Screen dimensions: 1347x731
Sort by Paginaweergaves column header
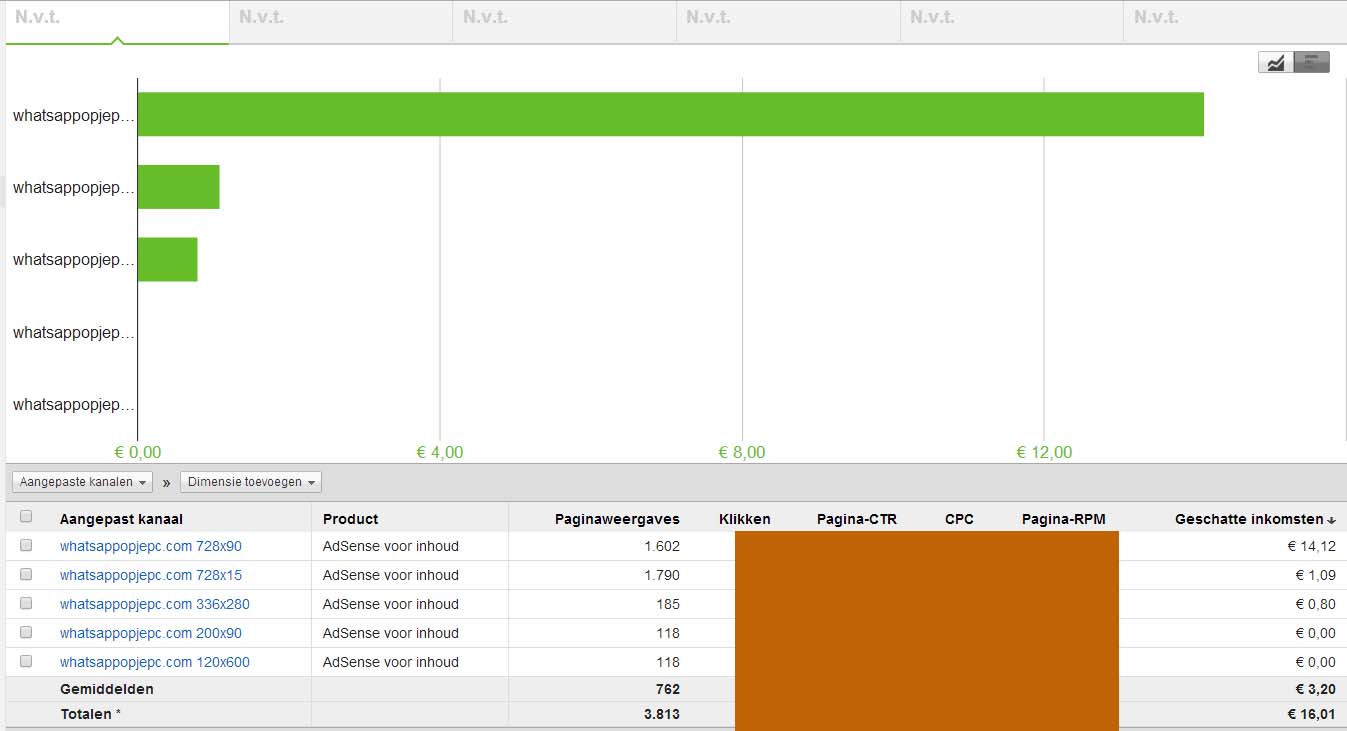(617, 519)
